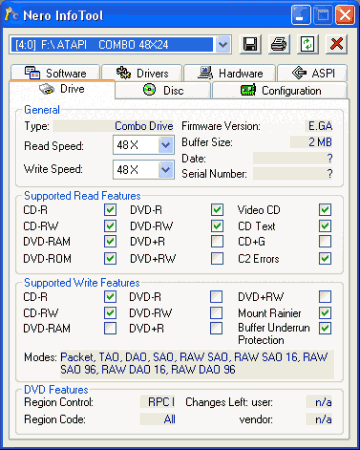The height and width of the screenshot is (450, 360).
Task: Open the Write Speed dropdown
Action: click(x=166, y=170)
